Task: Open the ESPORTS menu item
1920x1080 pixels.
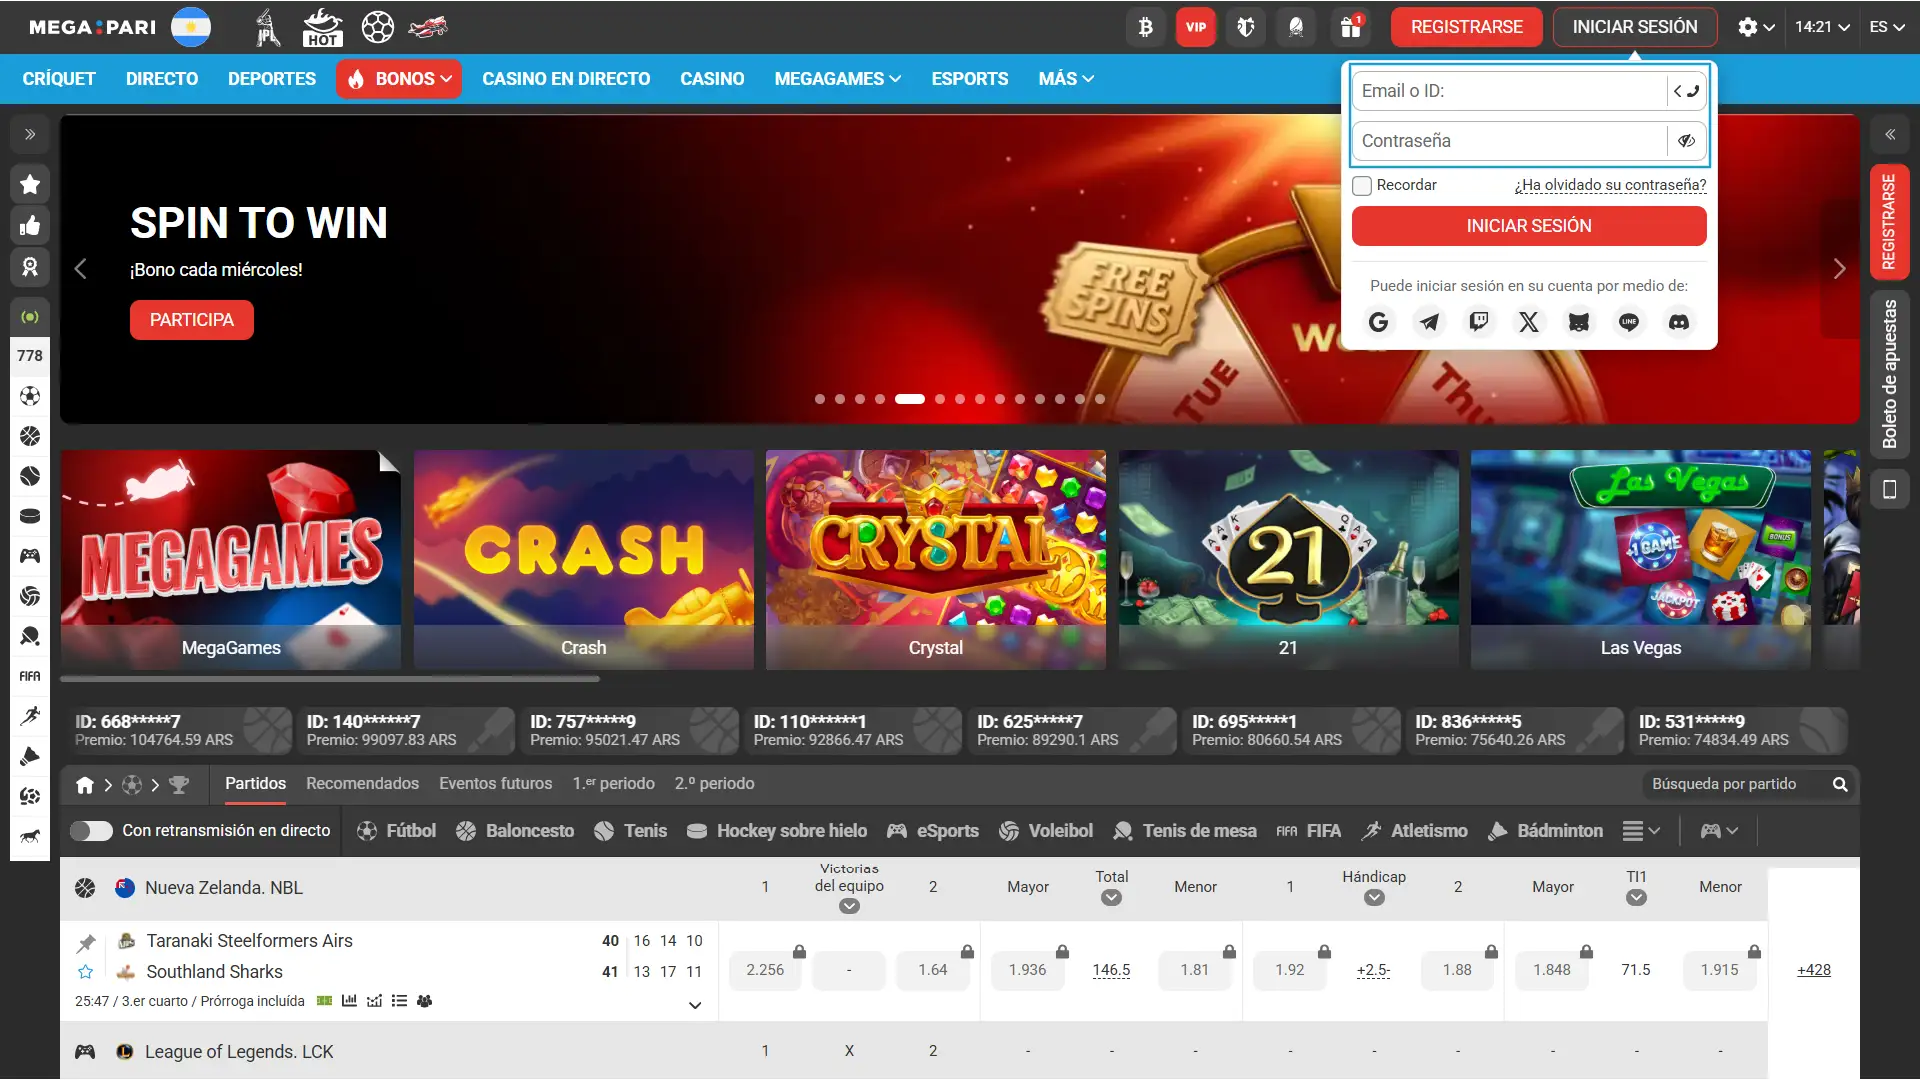Action: 970,79
